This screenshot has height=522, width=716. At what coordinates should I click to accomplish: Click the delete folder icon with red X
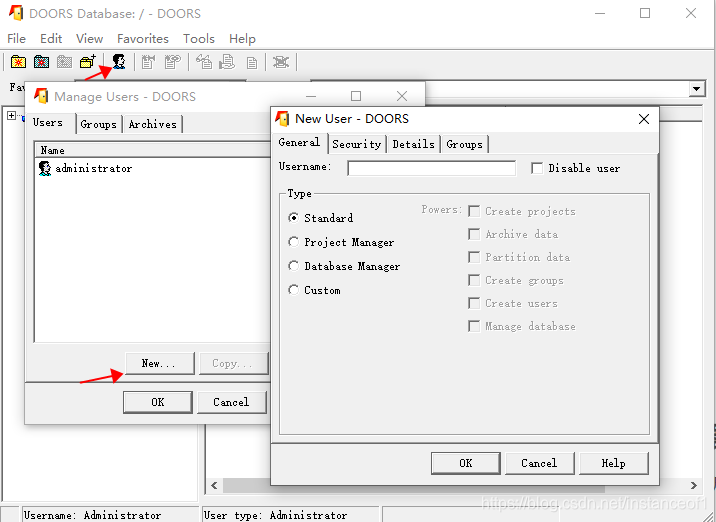[41, 62]
